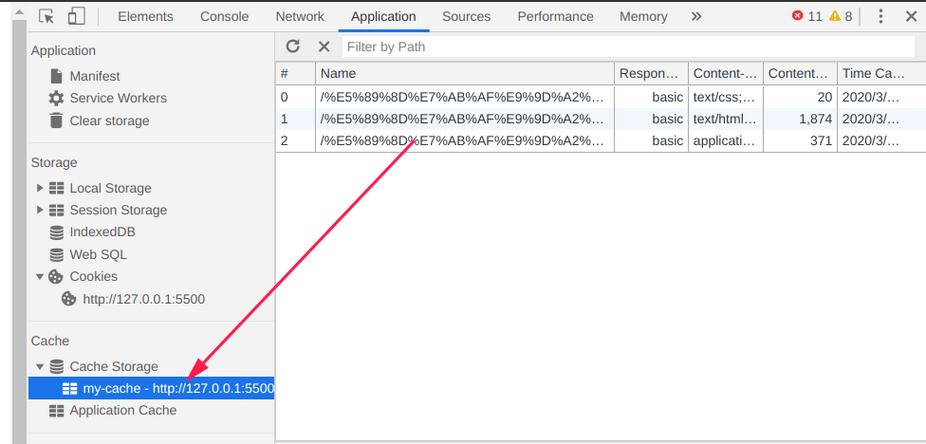Screen dimensions: 926x444
Task: Click the delete selected entry X icon
Action: coord(323,46)
